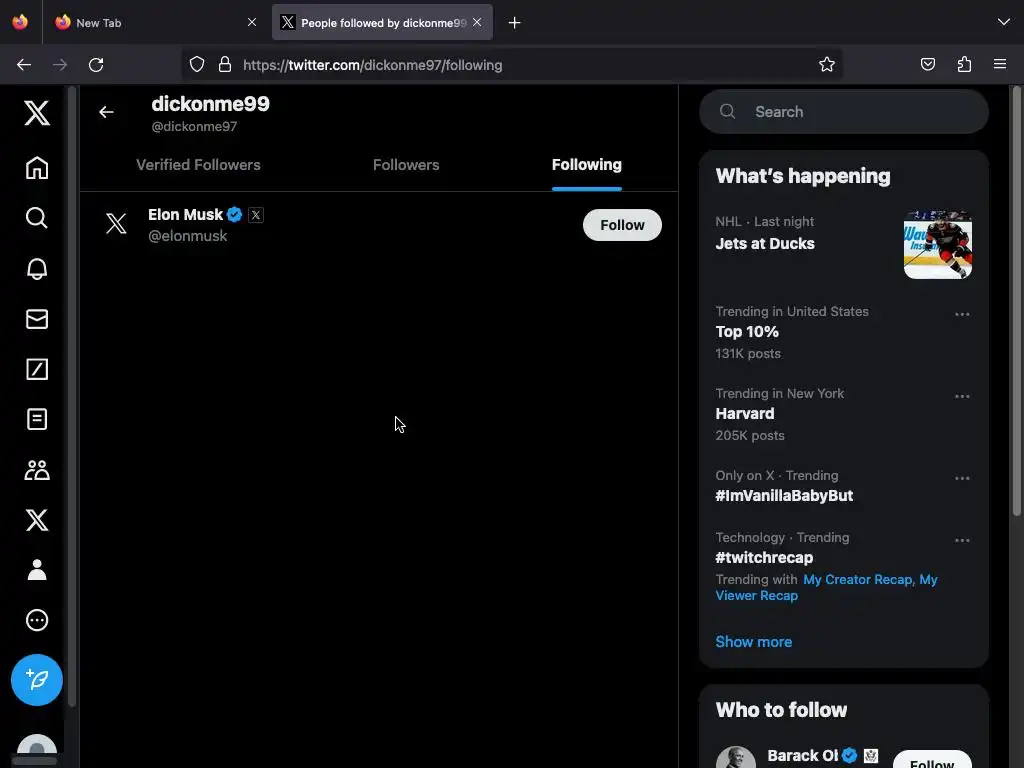Click search magnifier icon in Search box
Image resolution: width=1024 pixels, height=768 pixels.
point(728,112)
